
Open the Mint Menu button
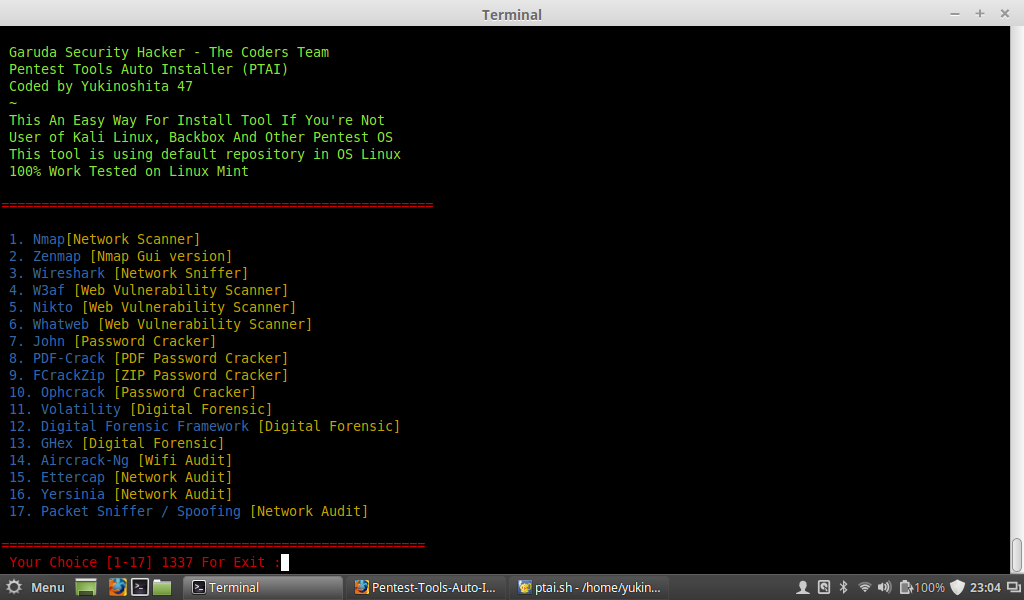click(35, 587)
